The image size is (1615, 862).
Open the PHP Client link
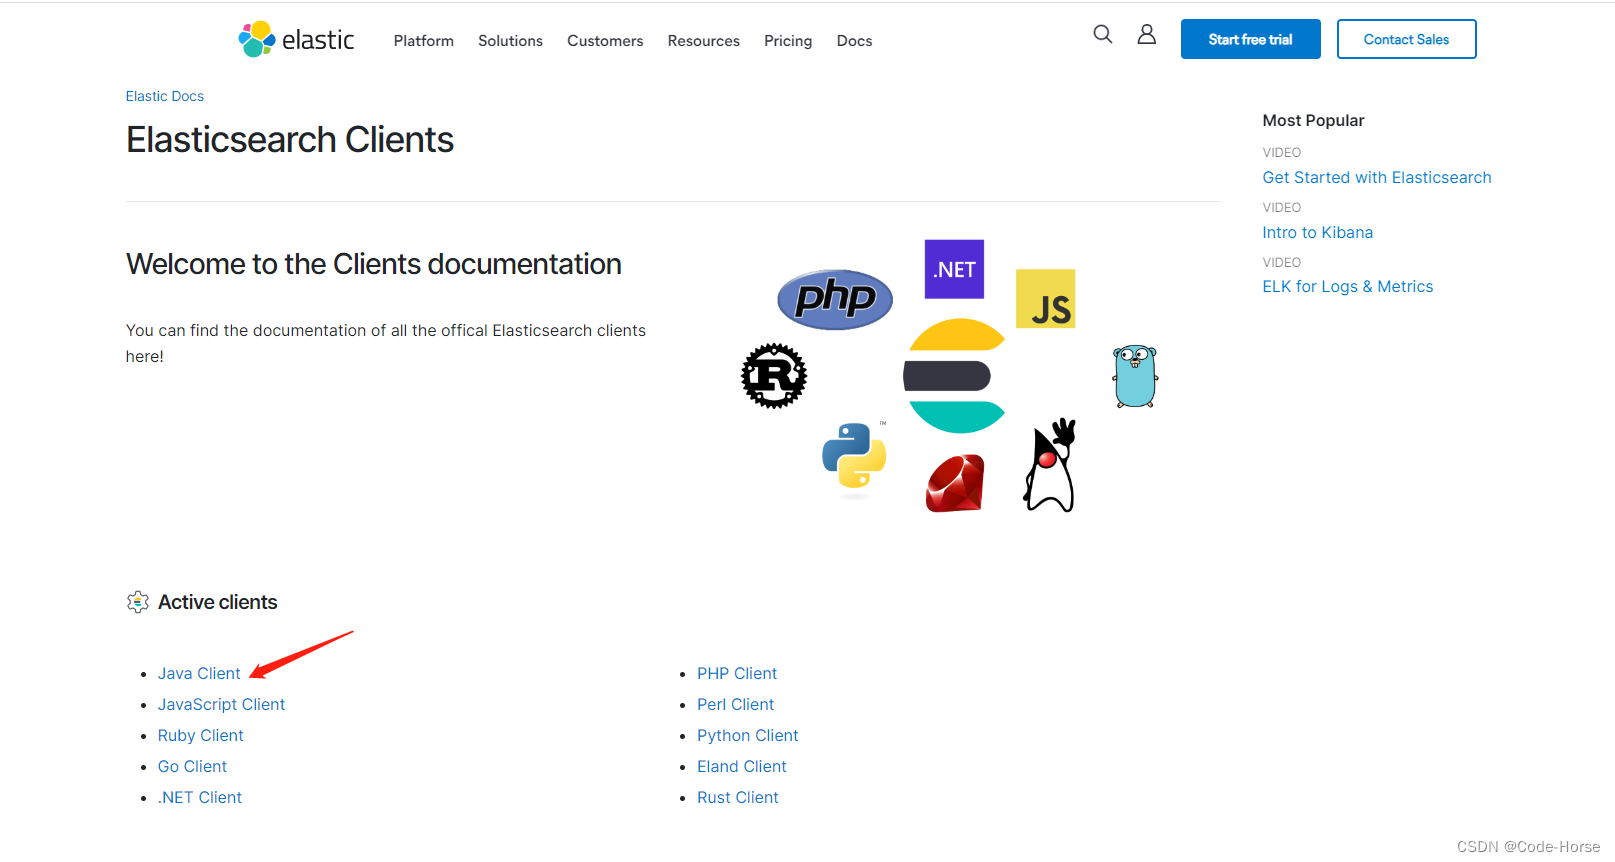pos(737,673)
